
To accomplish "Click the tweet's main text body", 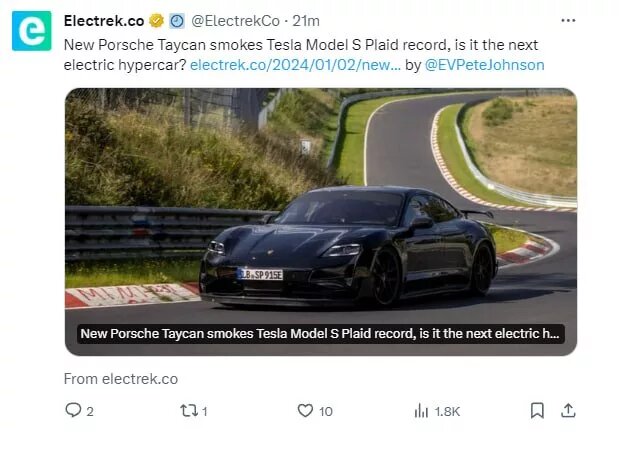I will point(250,46).
